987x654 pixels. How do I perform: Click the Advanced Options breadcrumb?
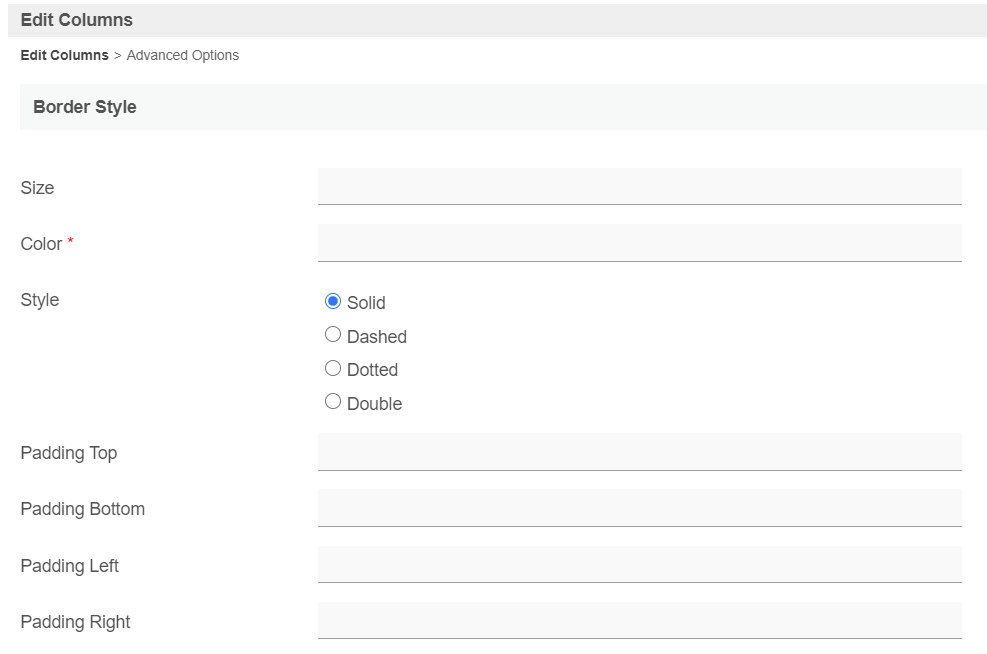[x=183, y=56]
